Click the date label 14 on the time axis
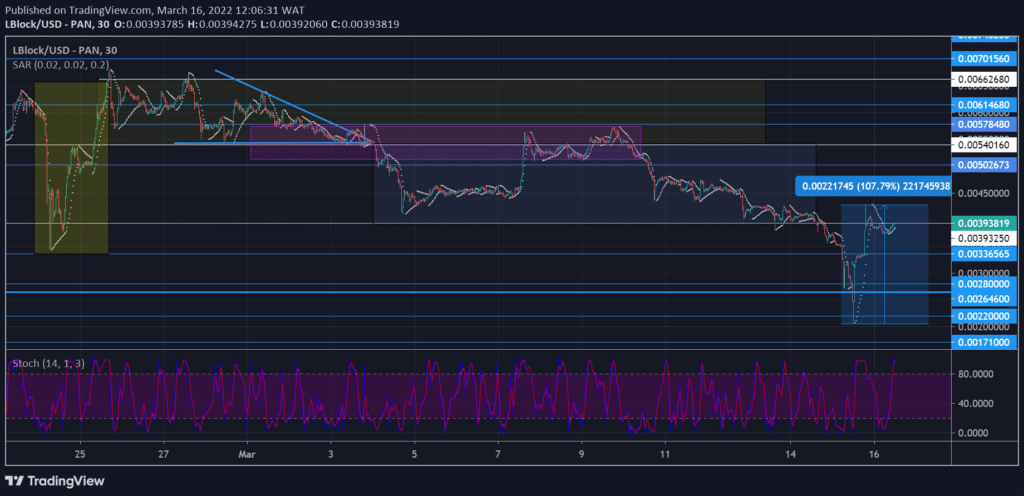The image size is (1024, 496). 790,454
